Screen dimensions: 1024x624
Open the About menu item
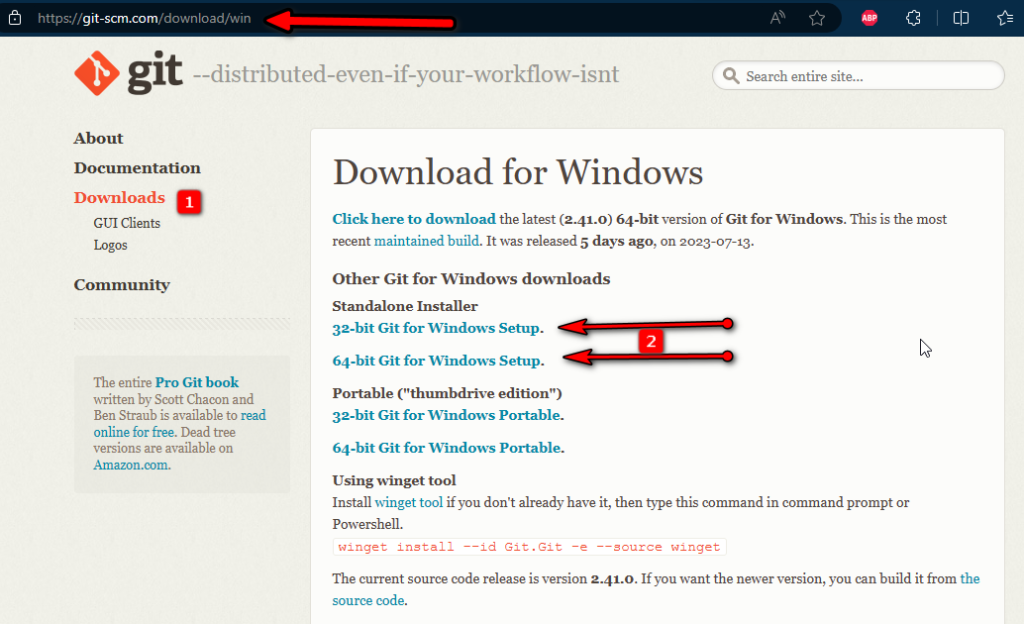[98, 138]
